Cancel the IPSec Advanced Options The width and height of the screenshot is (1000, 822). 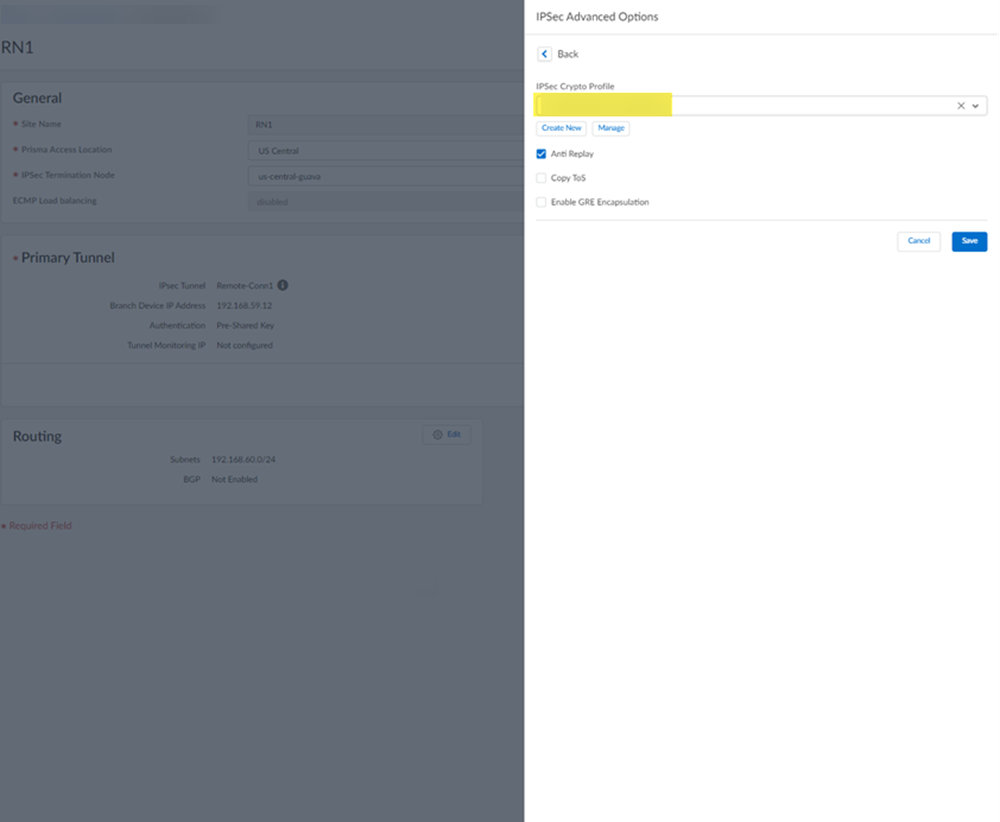[x=918, y=241]
